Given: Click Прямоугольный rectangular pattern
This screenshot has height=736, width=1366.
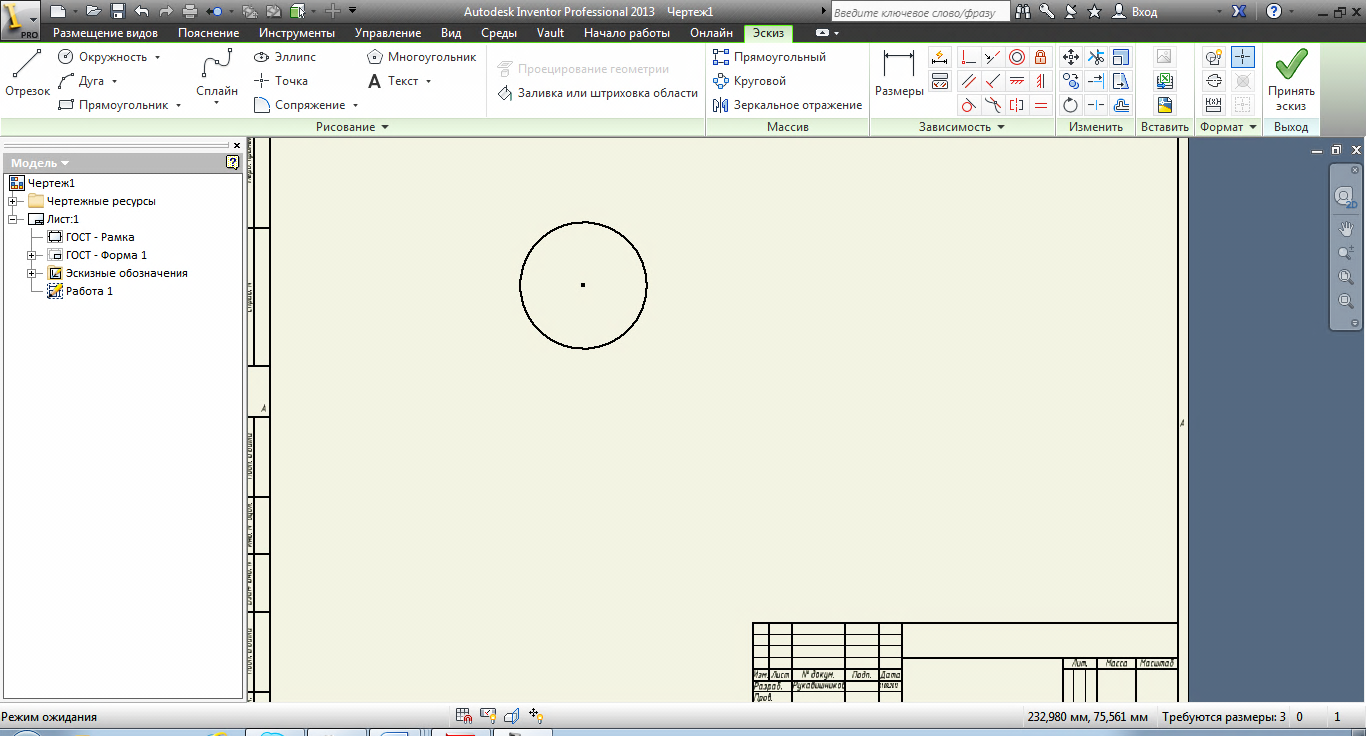Looking at the screenshot, I should 768,57.
